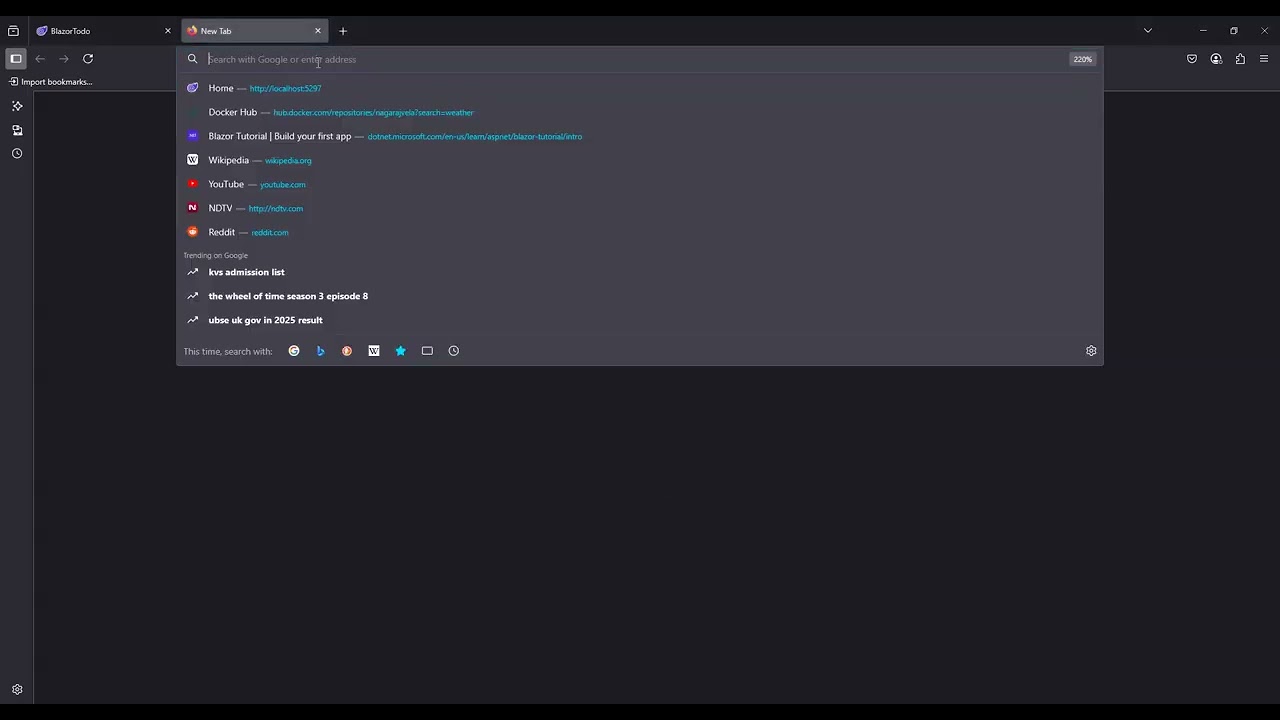Close the New Tab tab

click(x=318, y=31)
